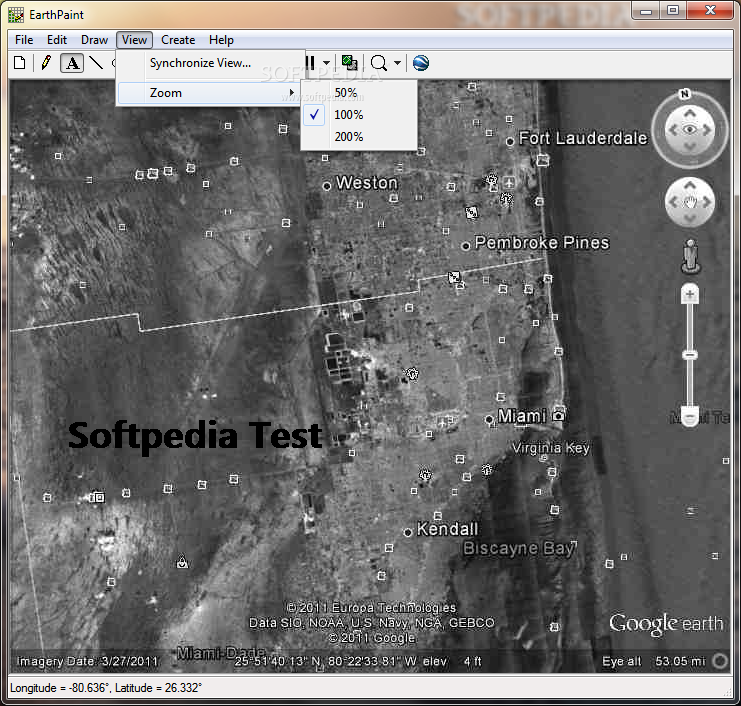Zoom in with slider plus button
The width and height of the screenshot is (741, 706).
[x=690, y=295]
